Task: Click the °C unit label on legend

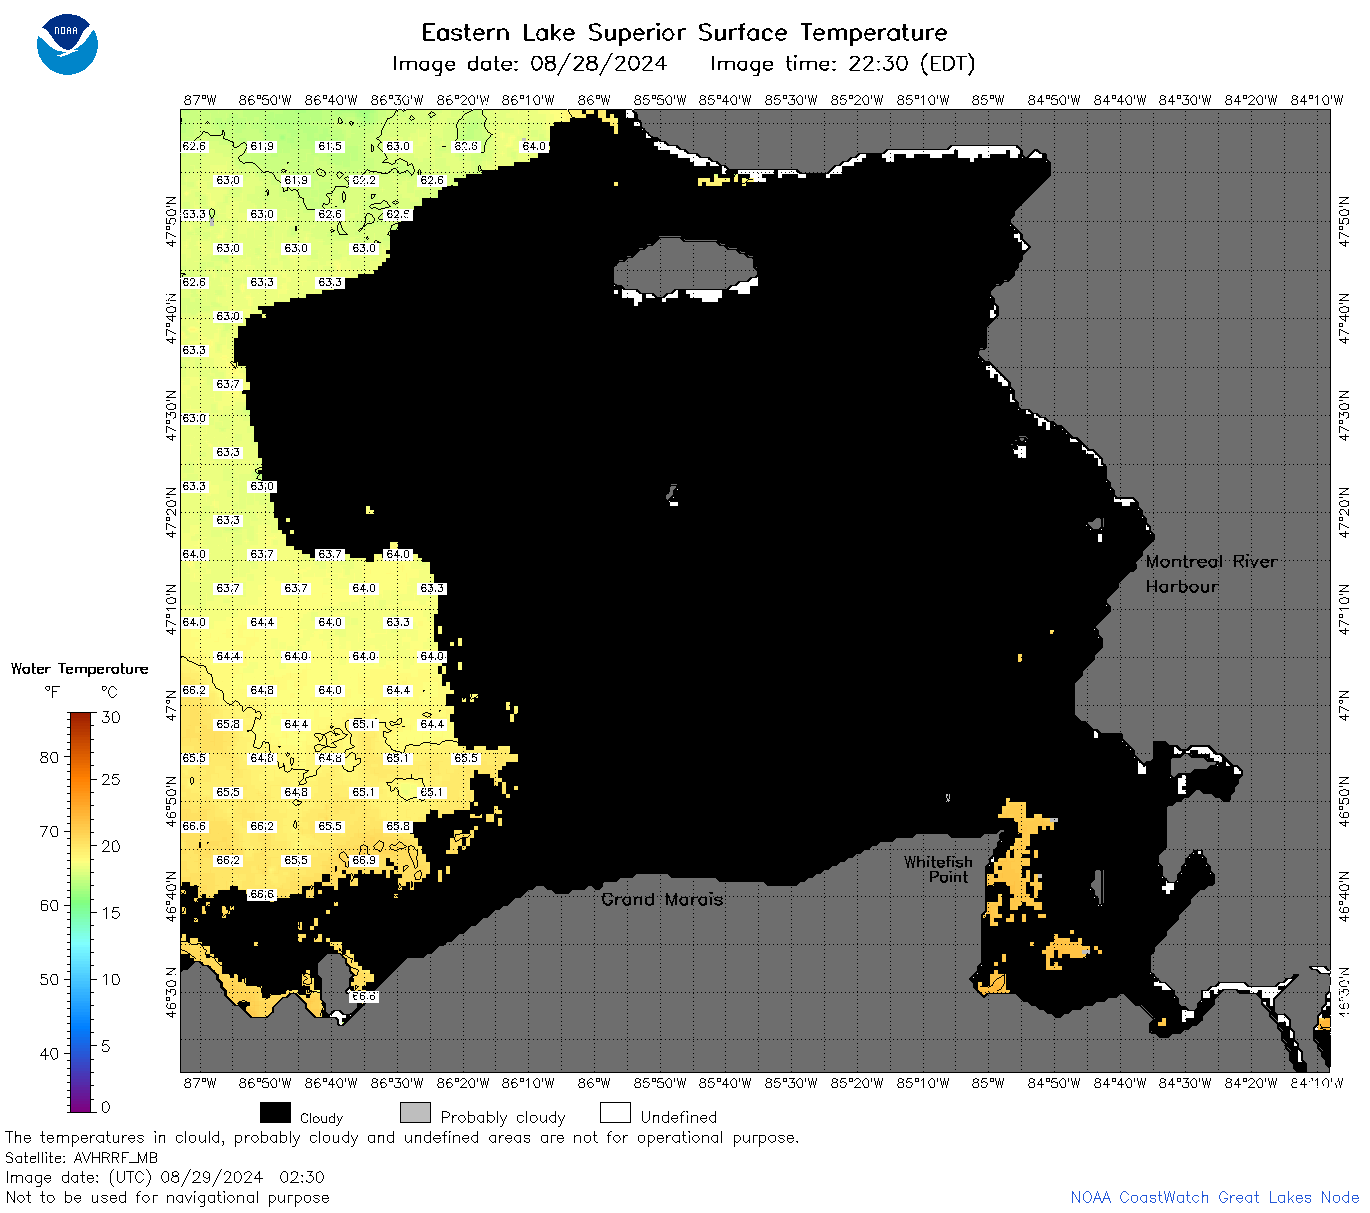Action: pos(109,692)
